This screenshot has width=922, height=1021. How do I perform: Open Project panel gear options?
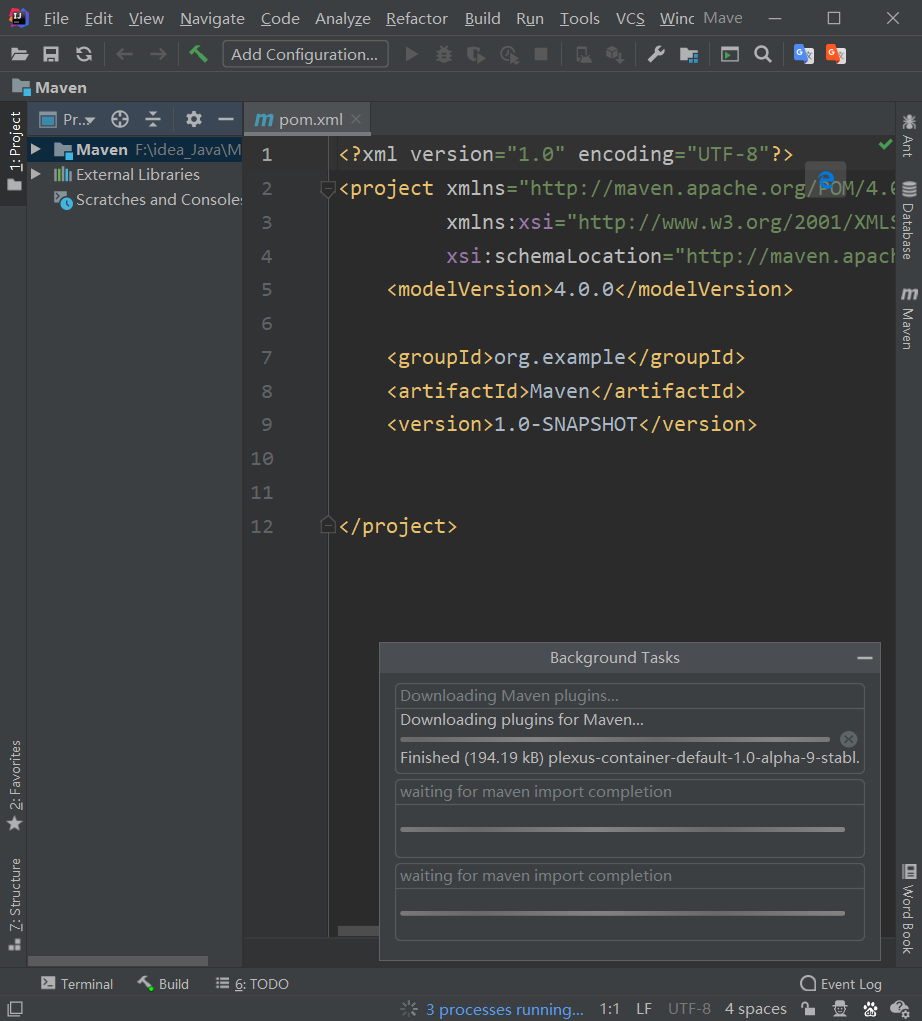click(x=193, y=119)
